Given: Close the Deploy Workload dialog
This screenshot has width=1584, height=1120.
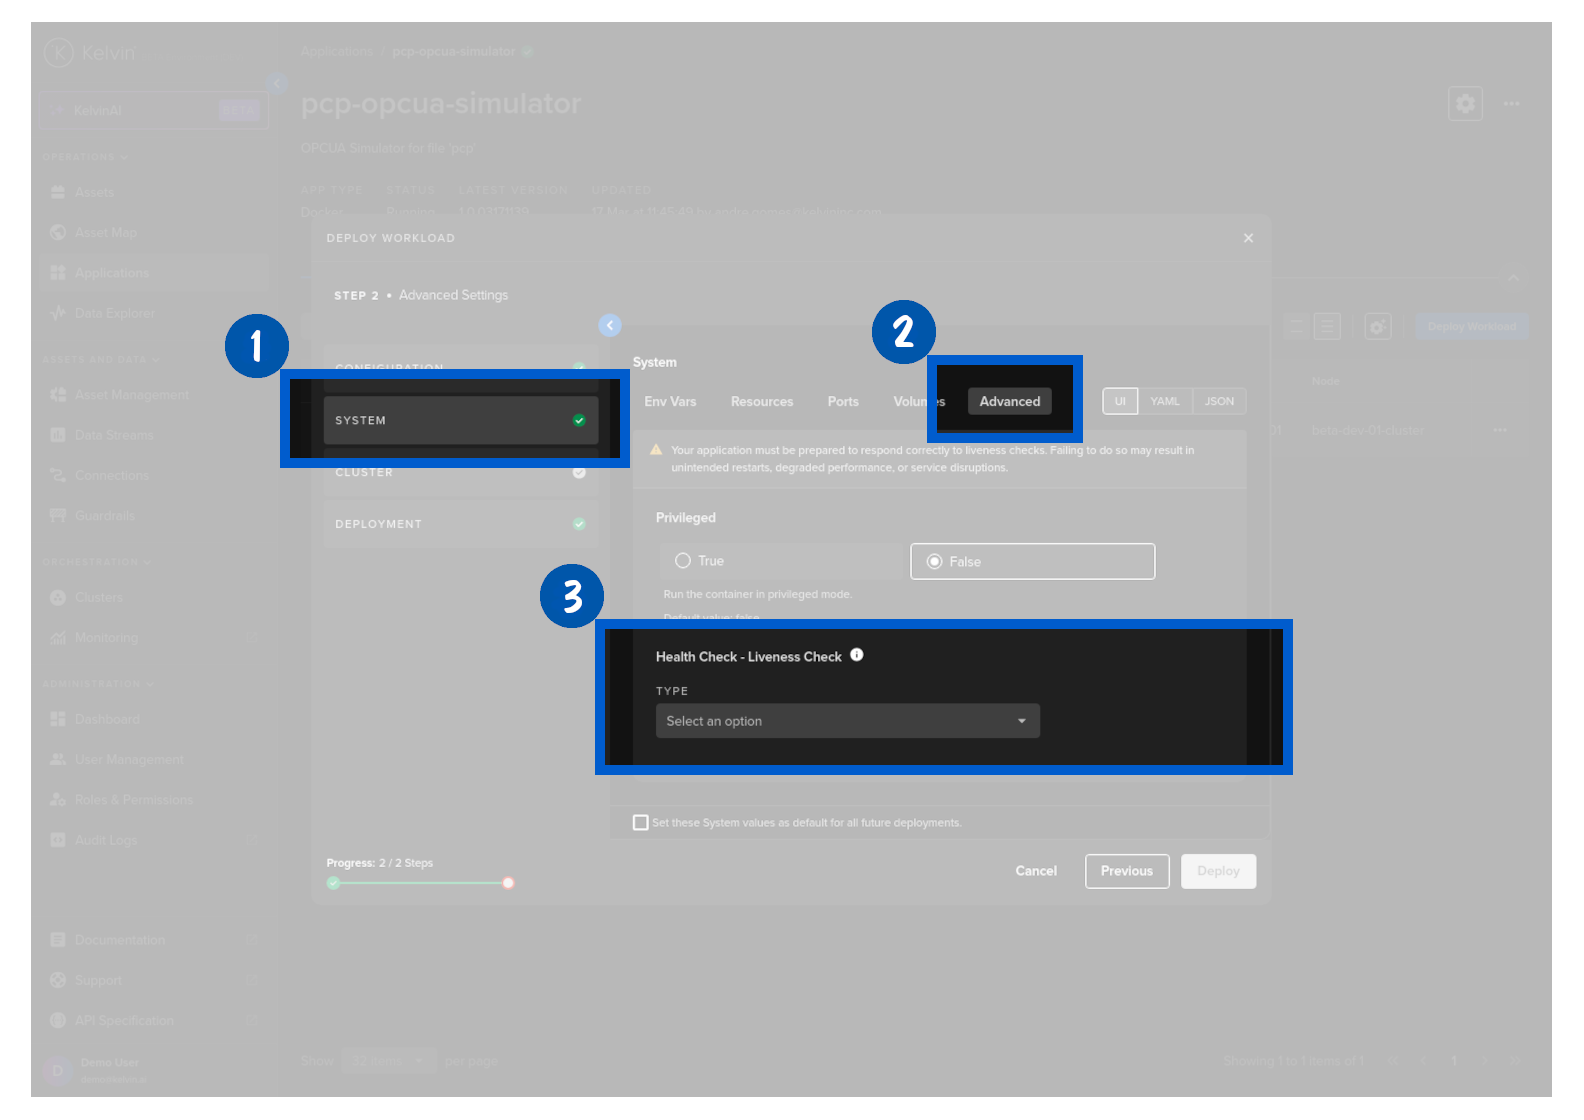Looking at the screenshot, I should tap(1248, 238).
